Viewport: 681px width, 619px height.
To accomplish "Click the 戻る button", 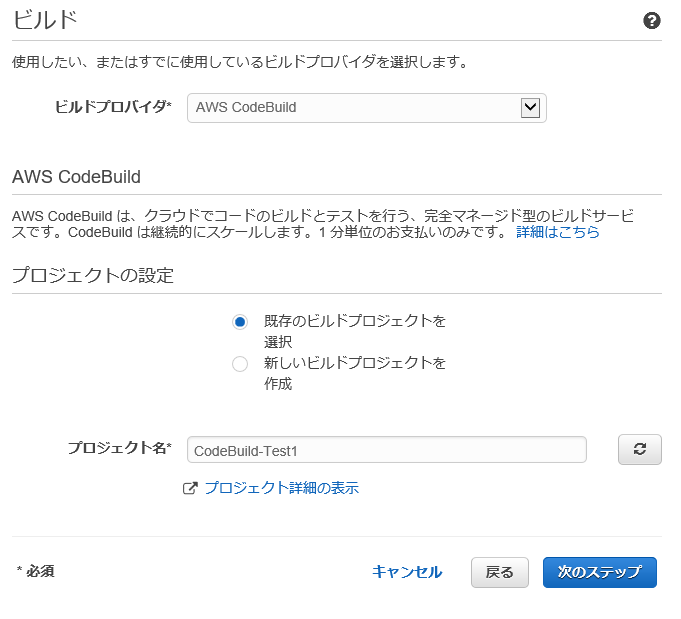I will pos(499,573).
